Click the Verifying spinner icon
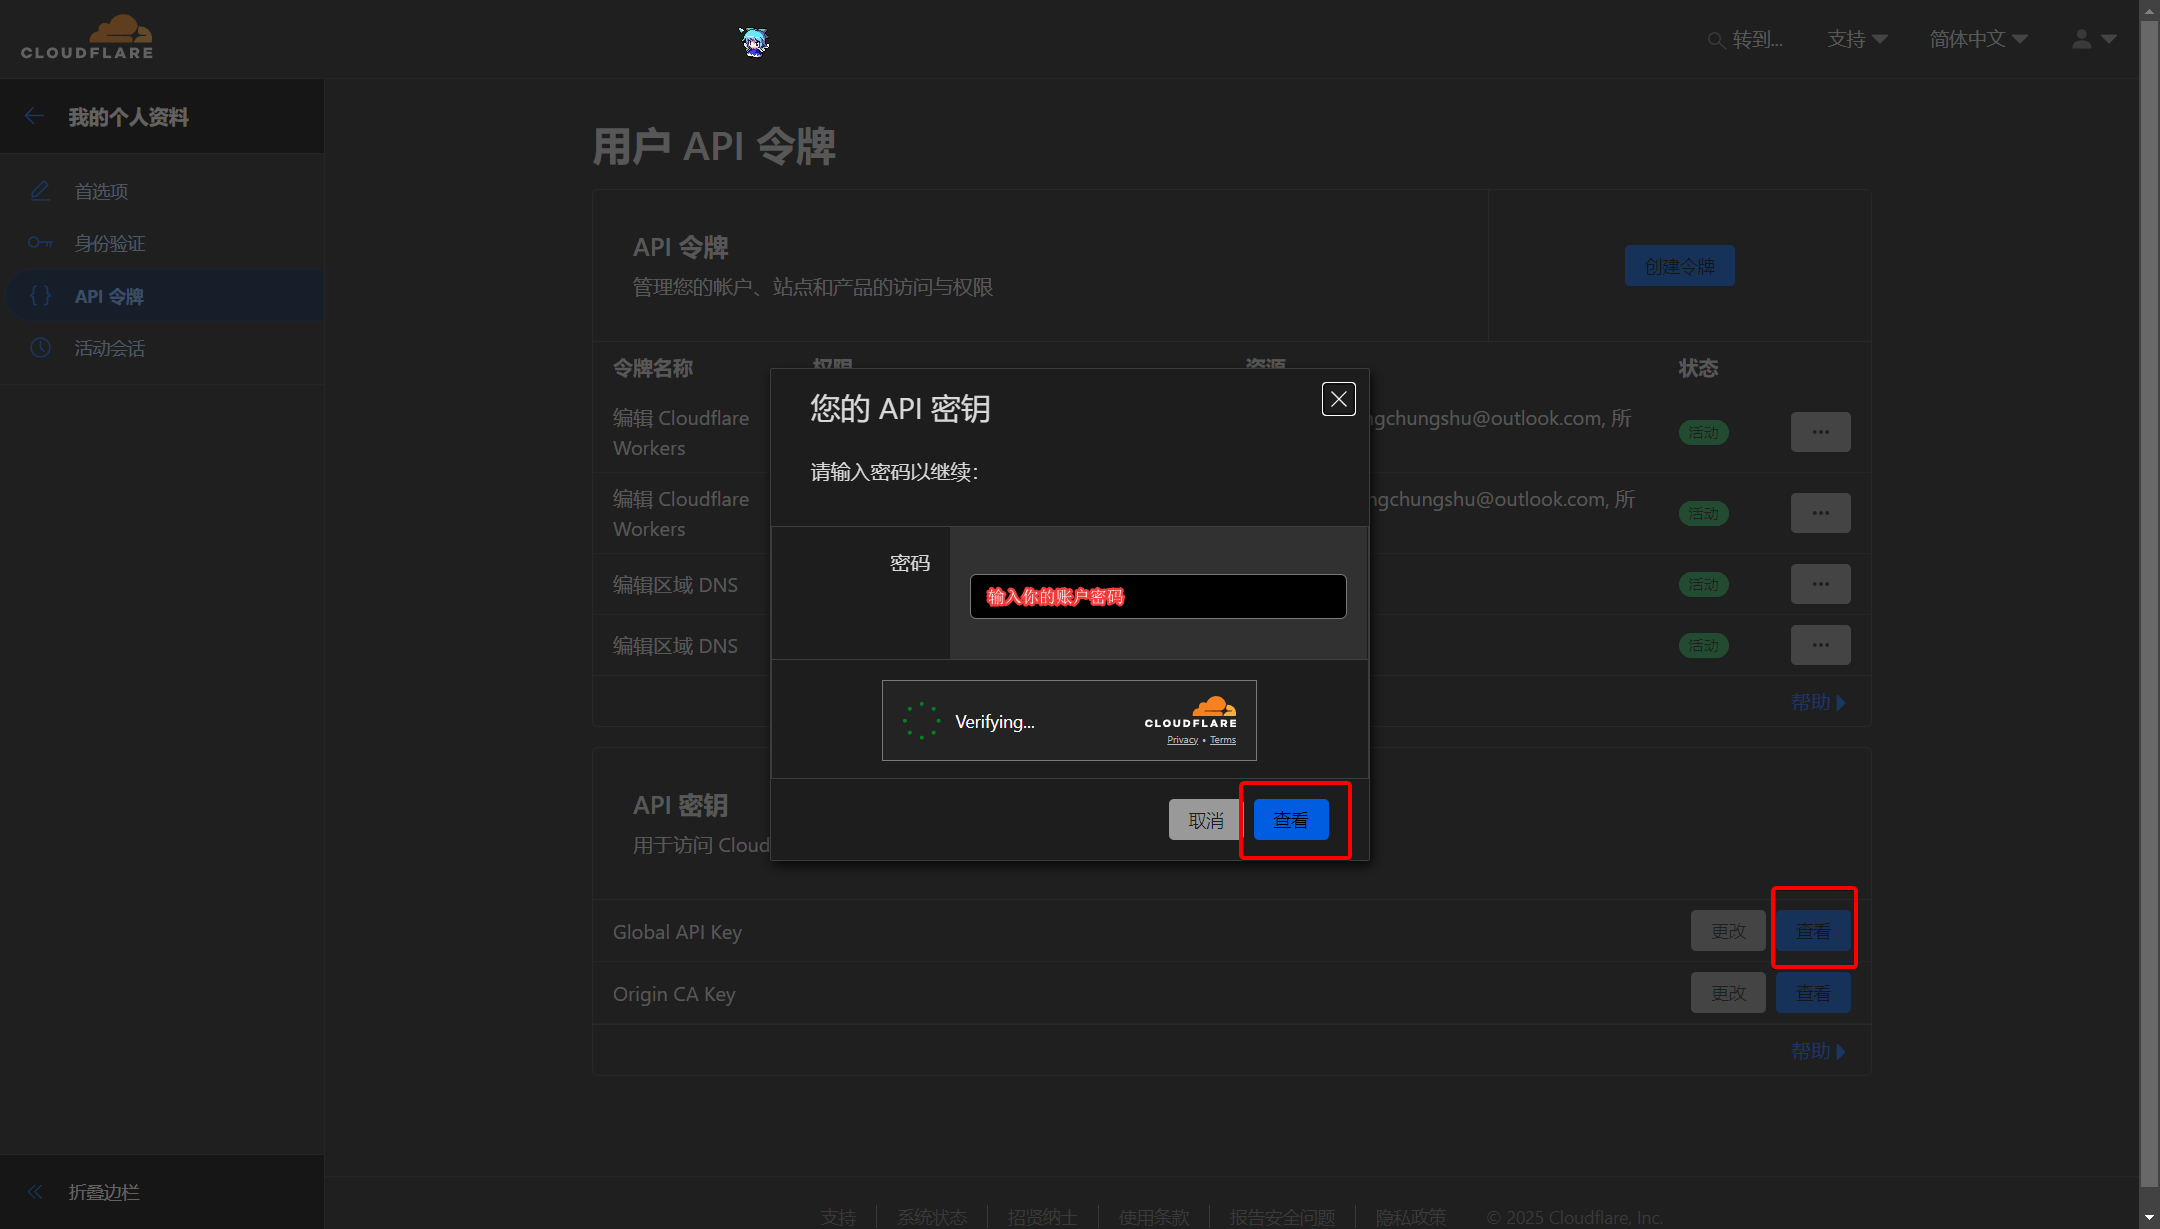This screenshot has width=2160, height=1229. click(x=921, y=721)
